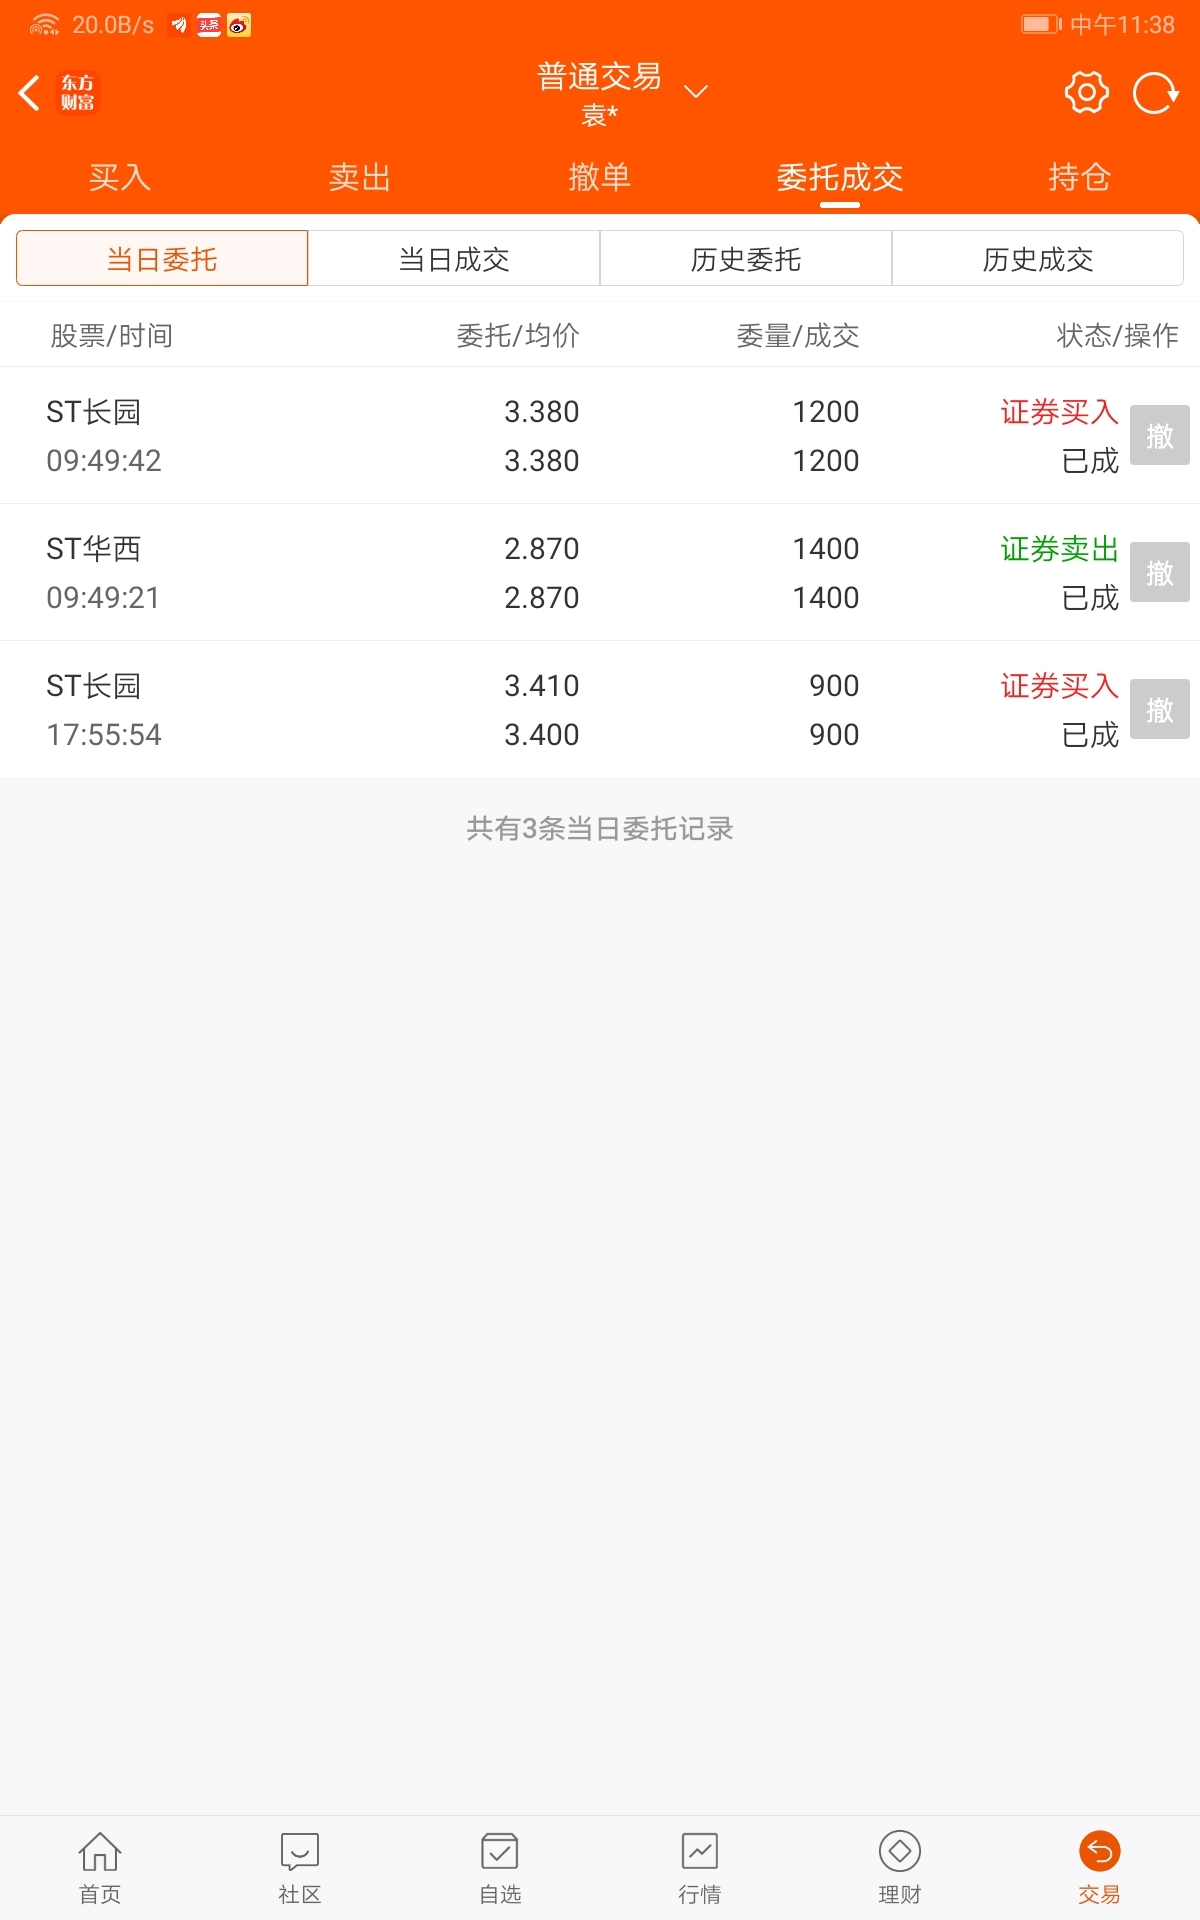1200x1920 pixels.
Task: Switch to 持仓 tab
Action: click(x=1080, y=177)
